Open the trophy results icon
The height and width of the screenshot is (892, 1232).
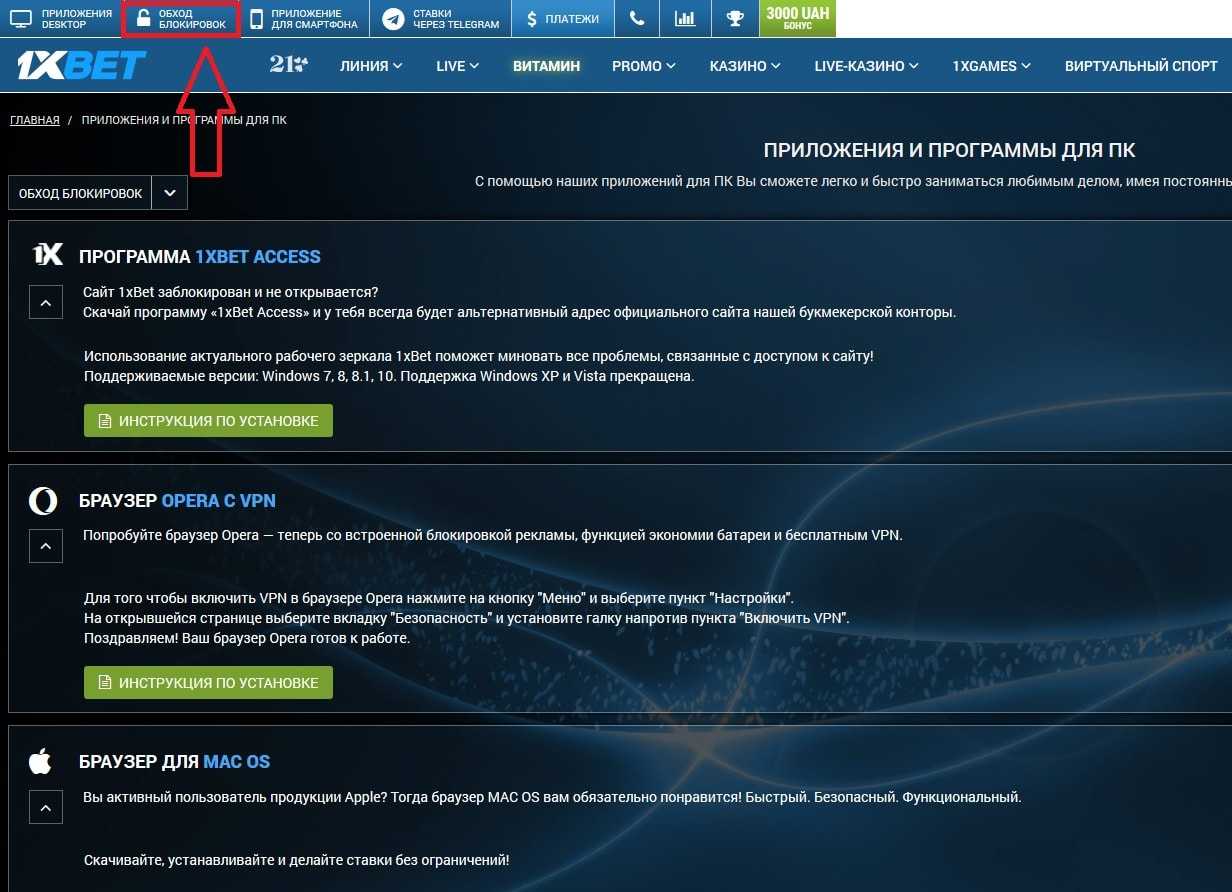[x=735, y=19]
